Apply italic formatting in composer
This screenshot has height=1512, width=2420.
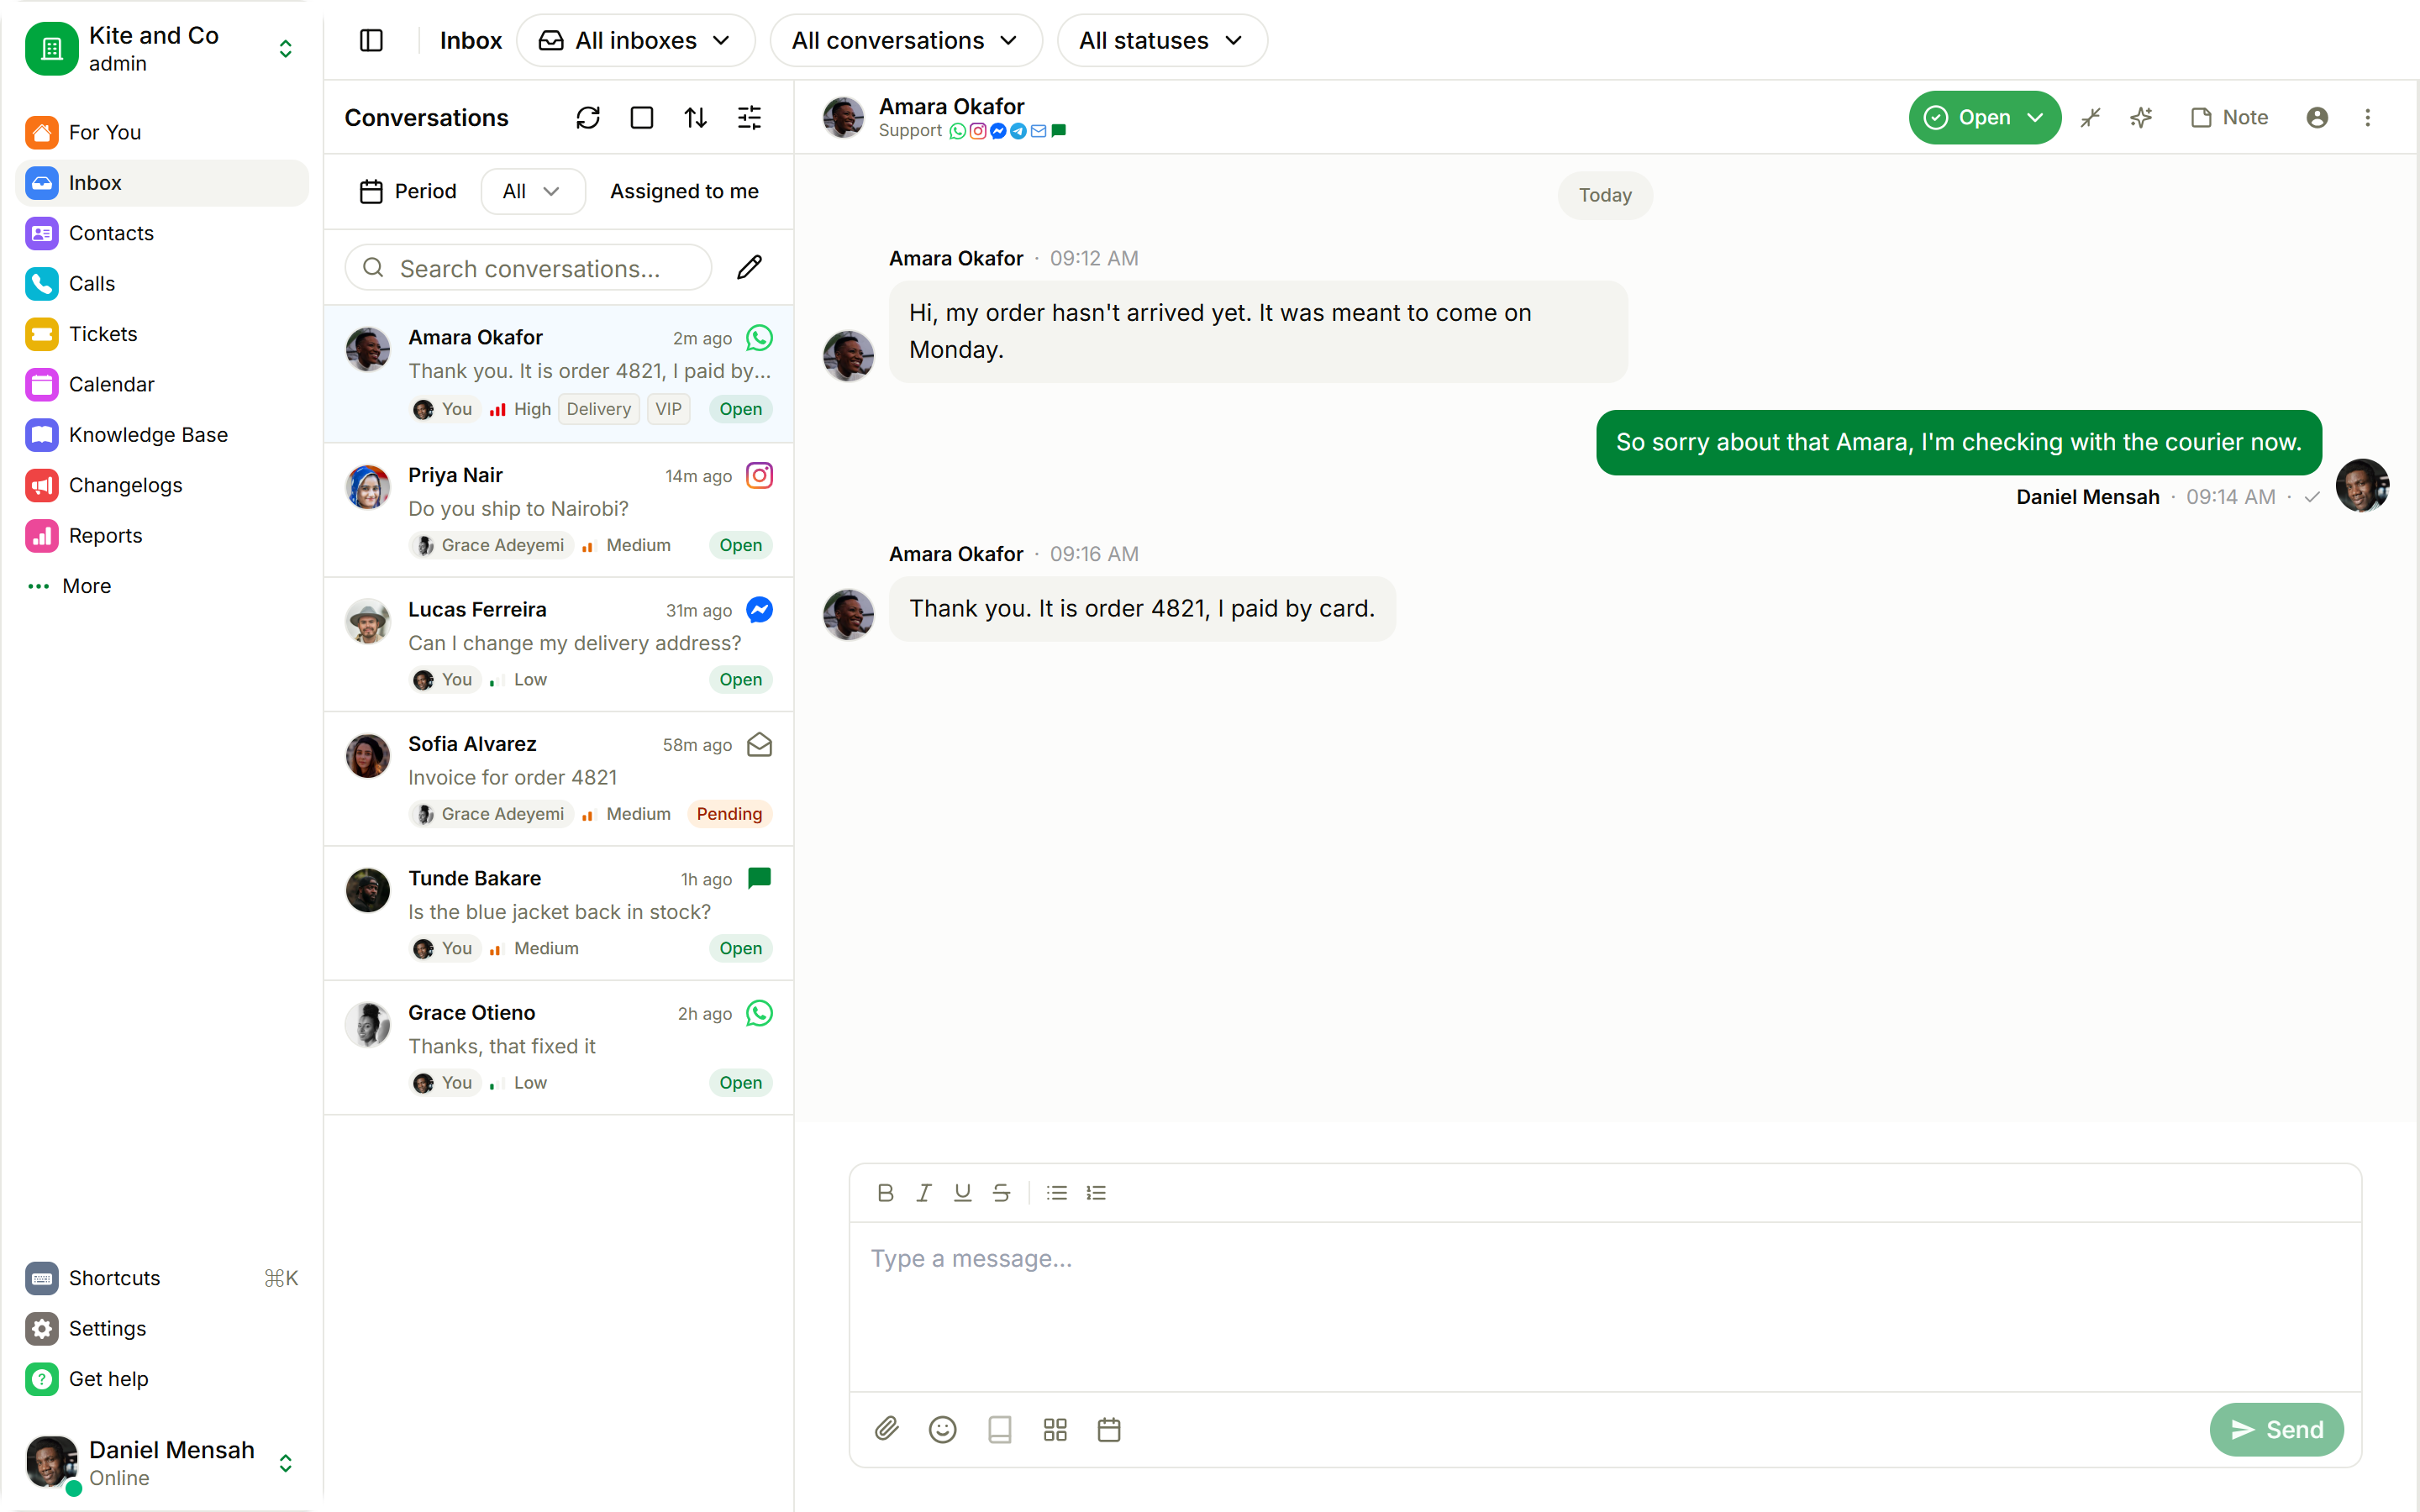924,1193
